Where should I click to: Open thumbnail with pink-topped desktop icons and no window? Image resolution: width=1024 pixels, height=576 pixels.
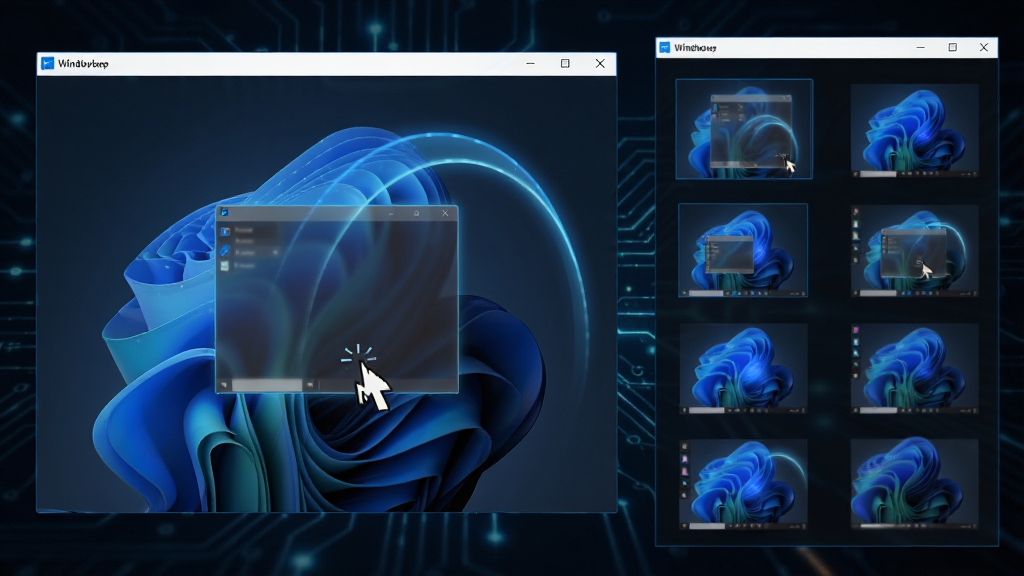[x=914, y=368]
